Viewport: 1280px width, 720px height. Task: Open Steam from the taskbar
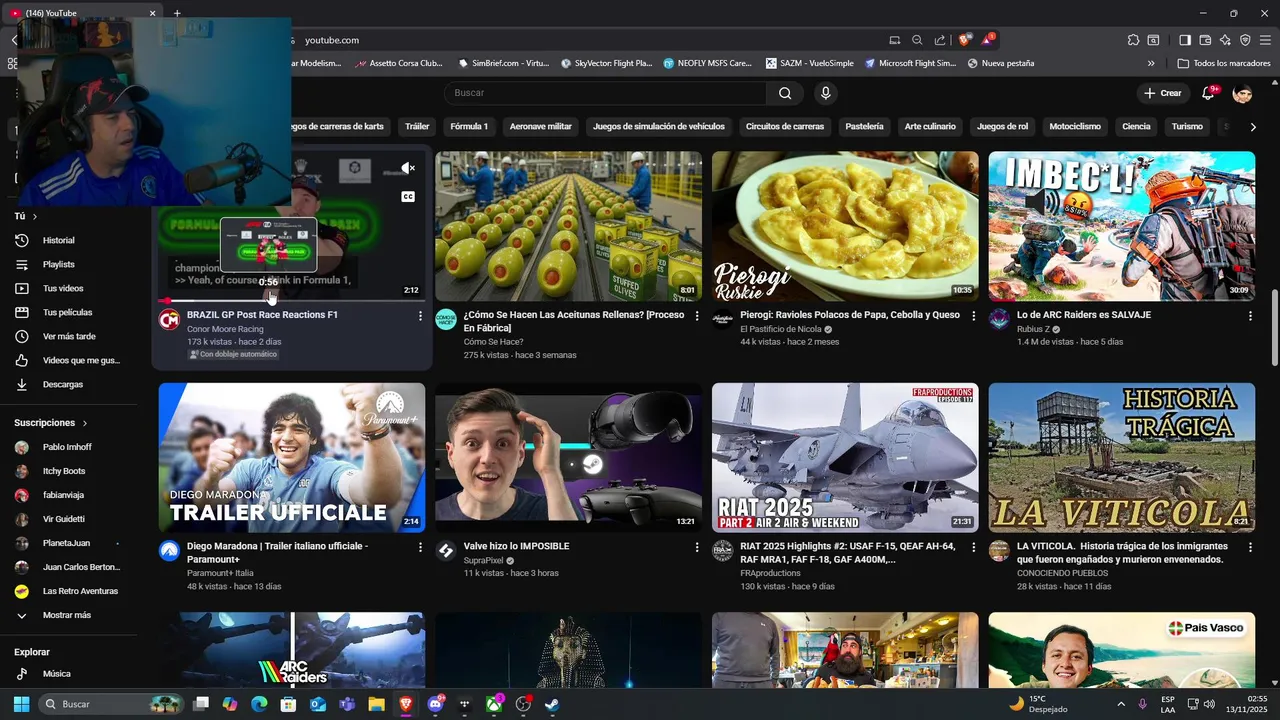[552, 704]
